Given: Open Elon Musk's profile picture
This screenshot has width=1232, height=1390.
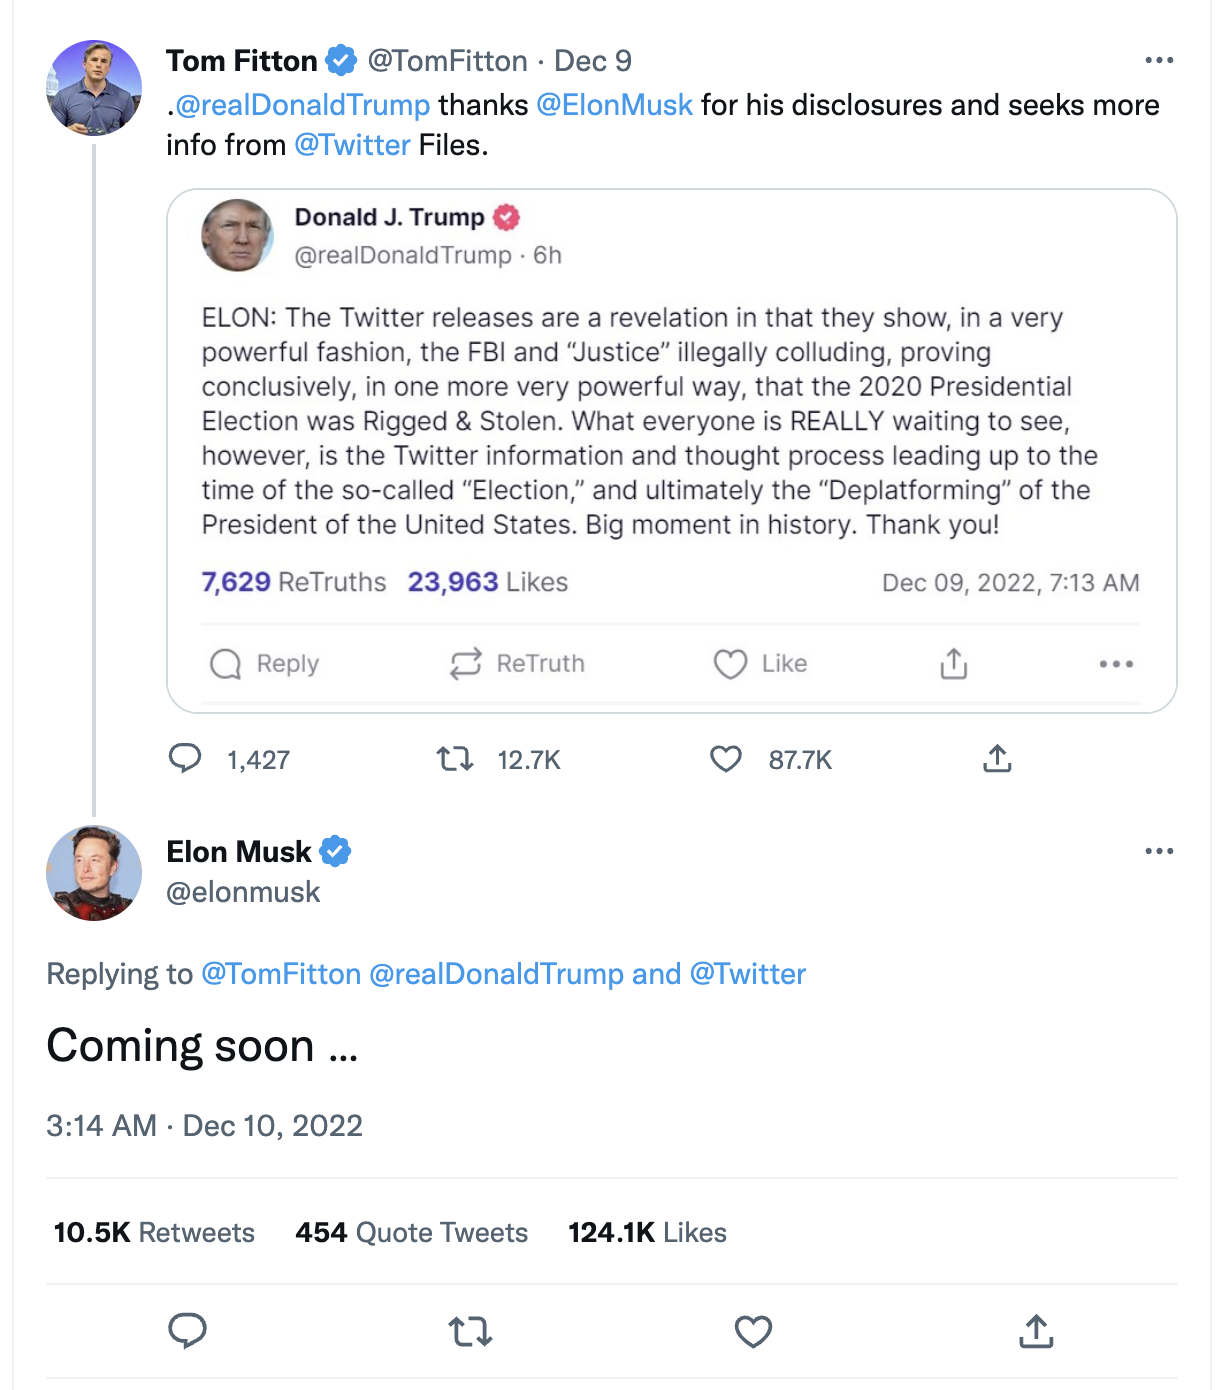Looking at the screenshot, I should pyautogui.click(x=94, y=873).
